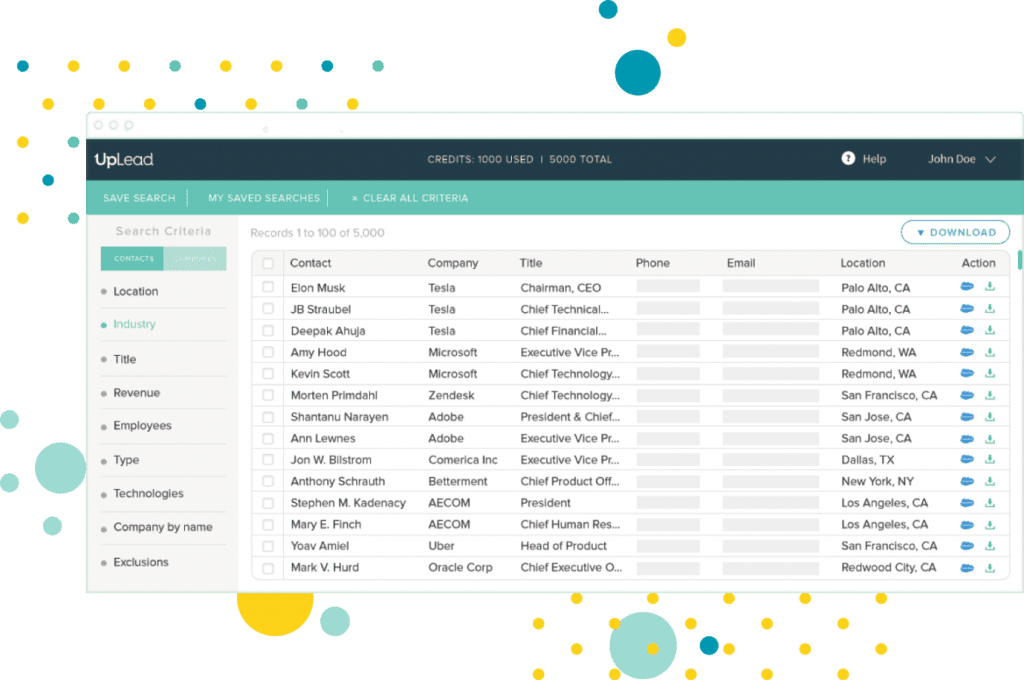Click the results table vertical scrollbar

point(1020,259)
